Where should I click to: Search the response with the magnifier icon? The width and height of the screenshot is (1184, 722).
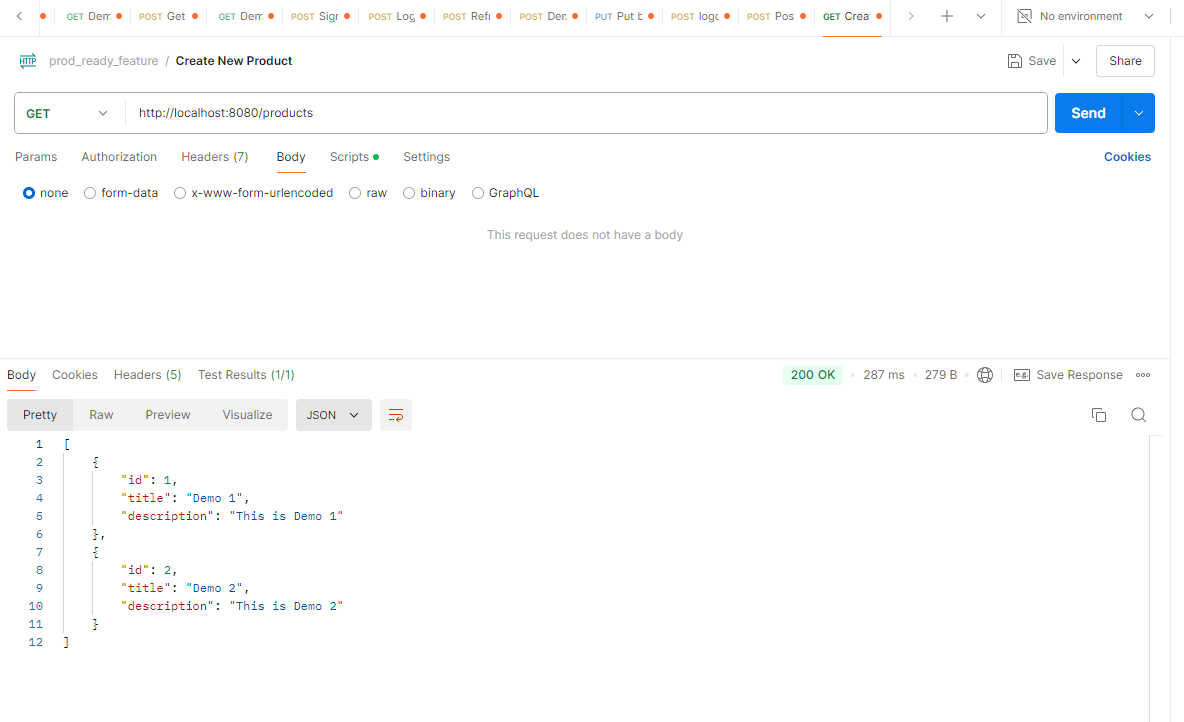click(x=1139, y=415)
